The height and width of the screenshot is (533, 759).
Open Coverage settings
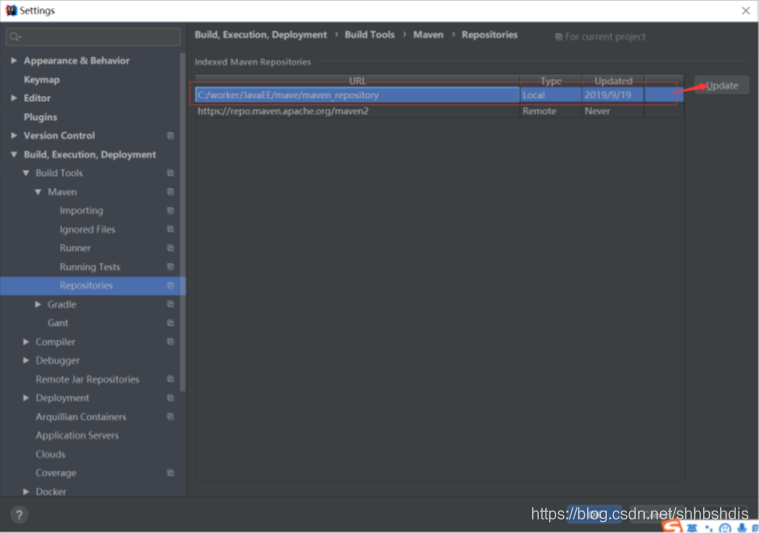coord(56,473)
